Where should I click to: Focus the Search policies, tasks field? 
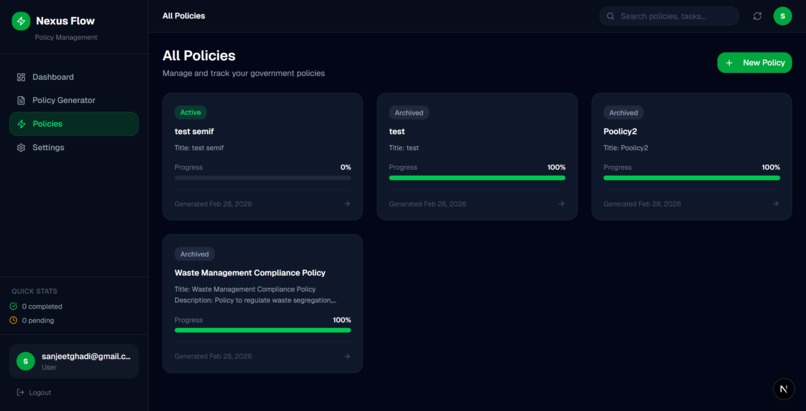click(669, 16)
